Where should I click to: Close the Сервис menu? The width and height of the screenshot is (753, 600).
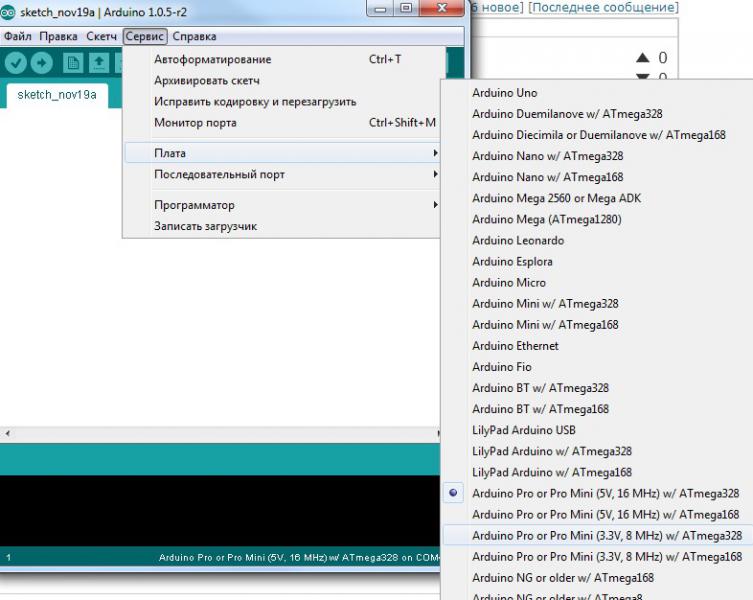point(145,37)
